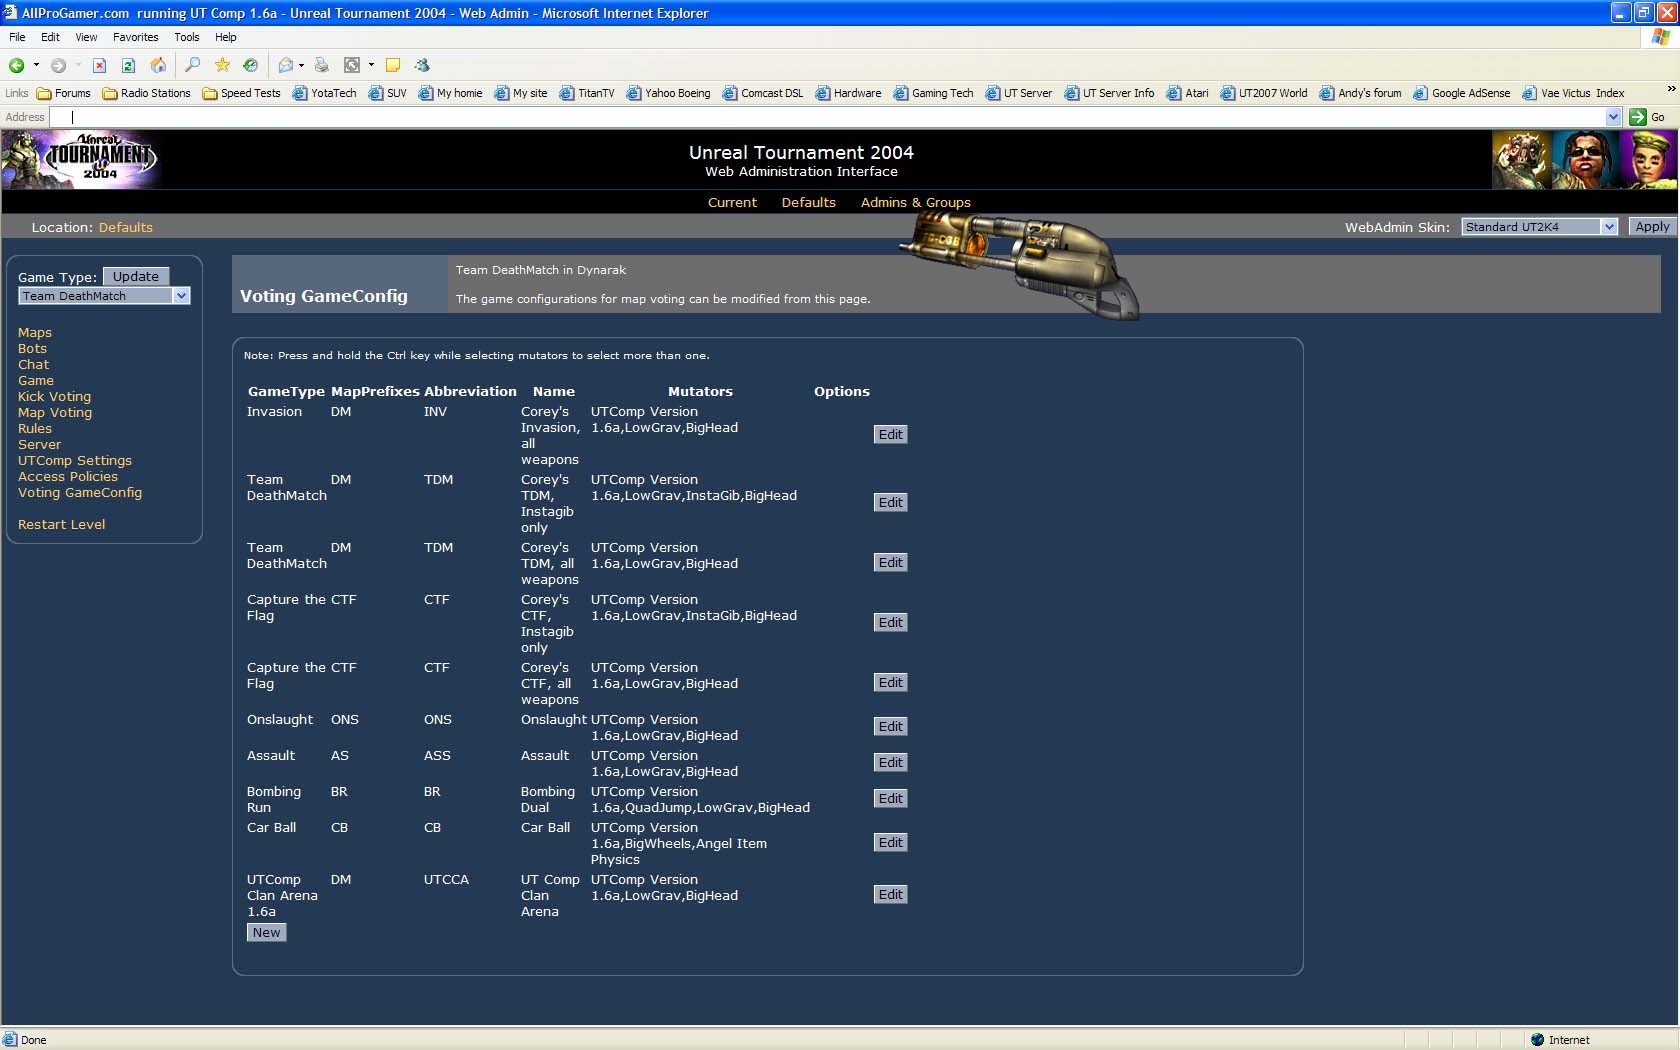1680x1050 pixels.
Task: Open the TitanTV link shortcut
Action: [587, 93]
